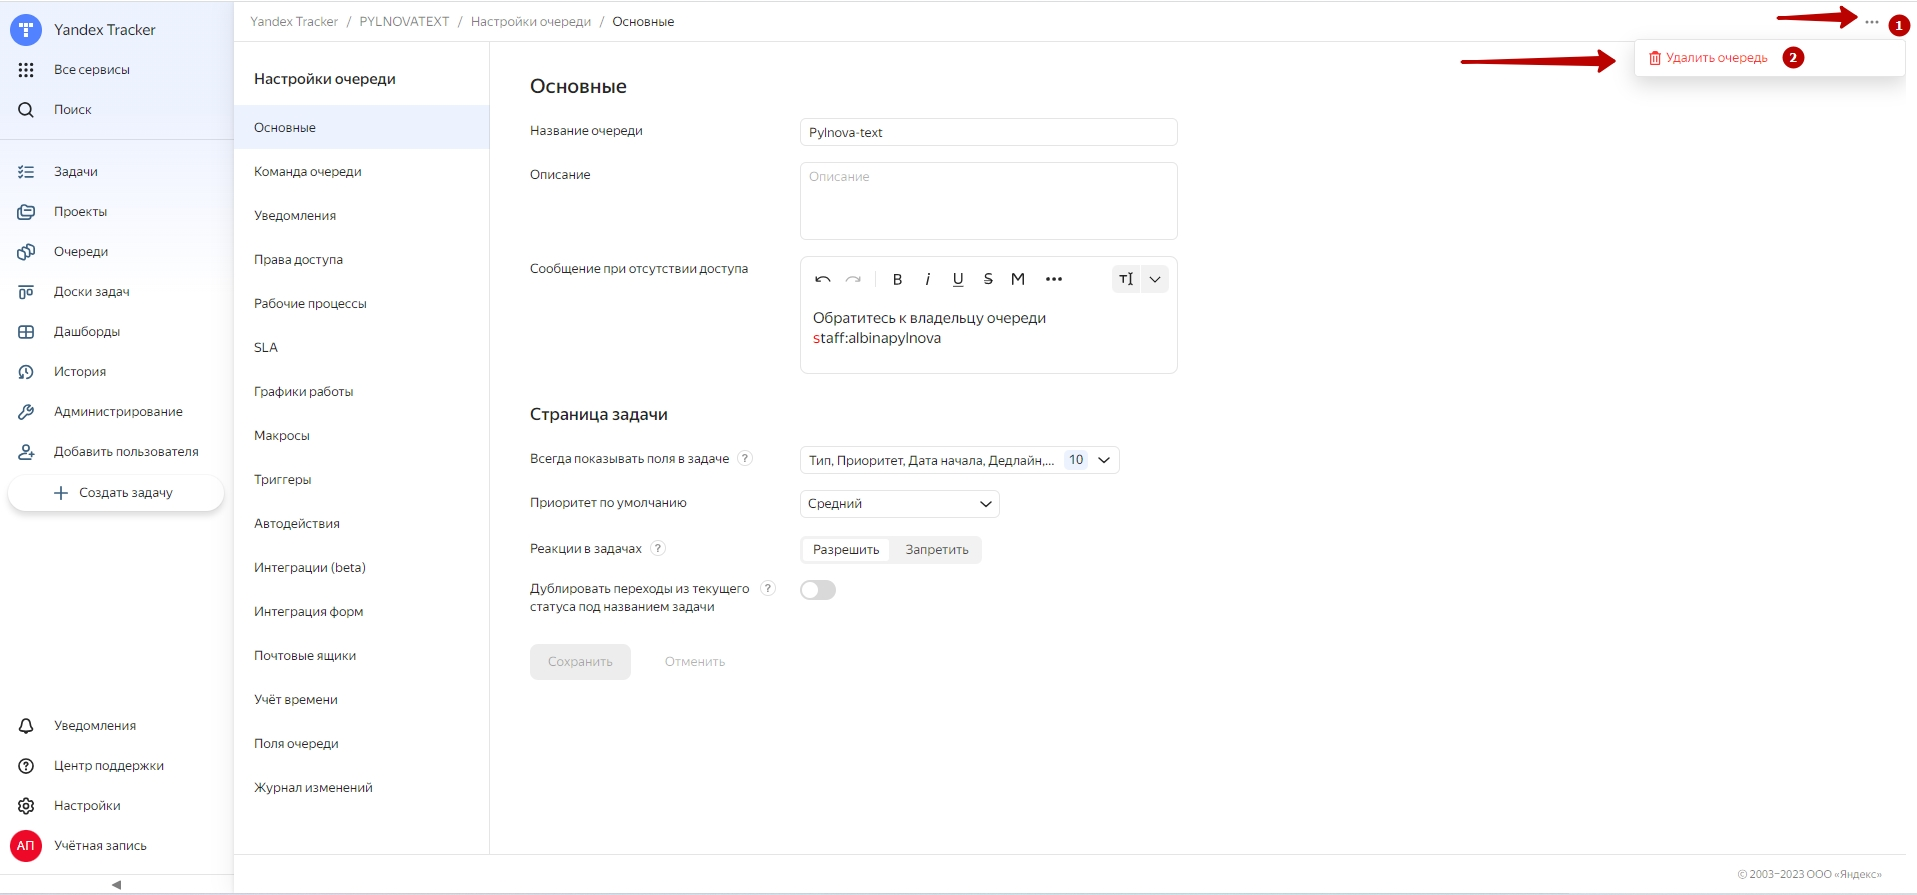Select Разрешить for reactions

[846, 550]
